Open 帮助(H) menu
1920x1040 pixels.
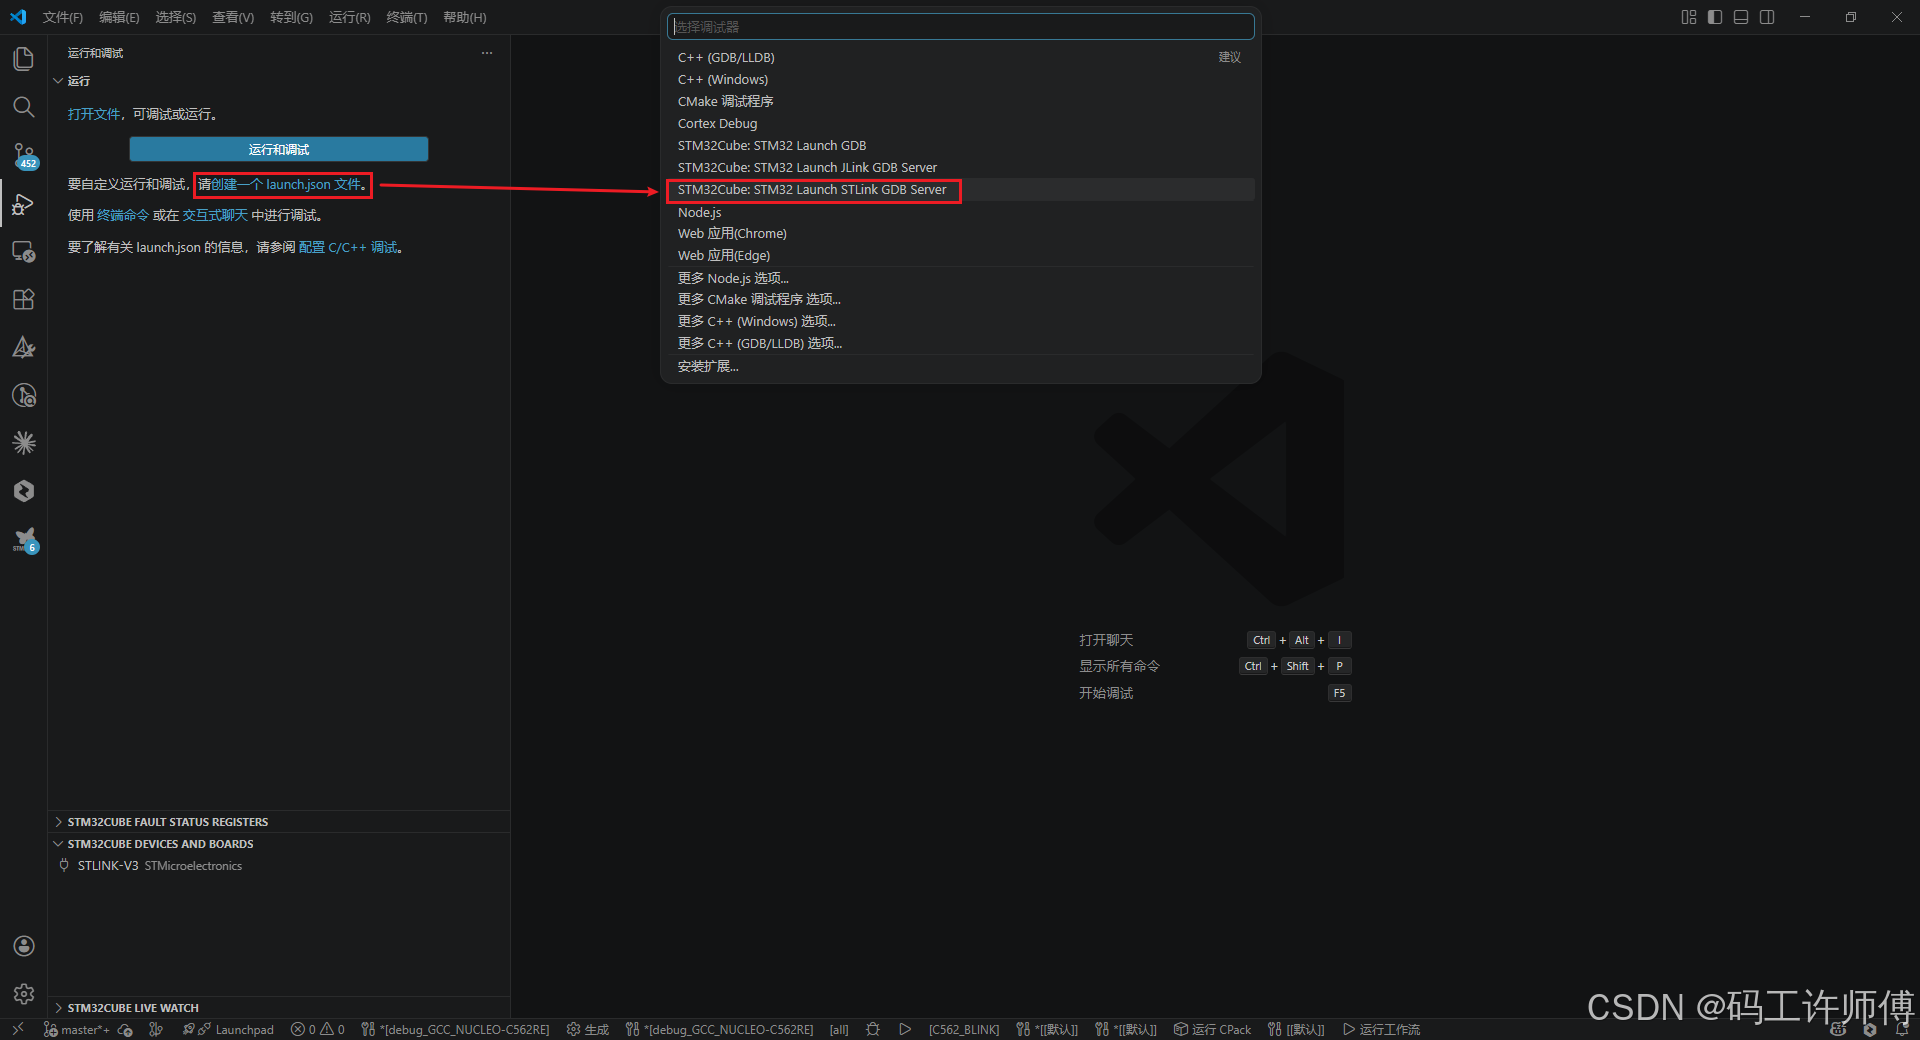pyautogui.click(x=465, y=17)
